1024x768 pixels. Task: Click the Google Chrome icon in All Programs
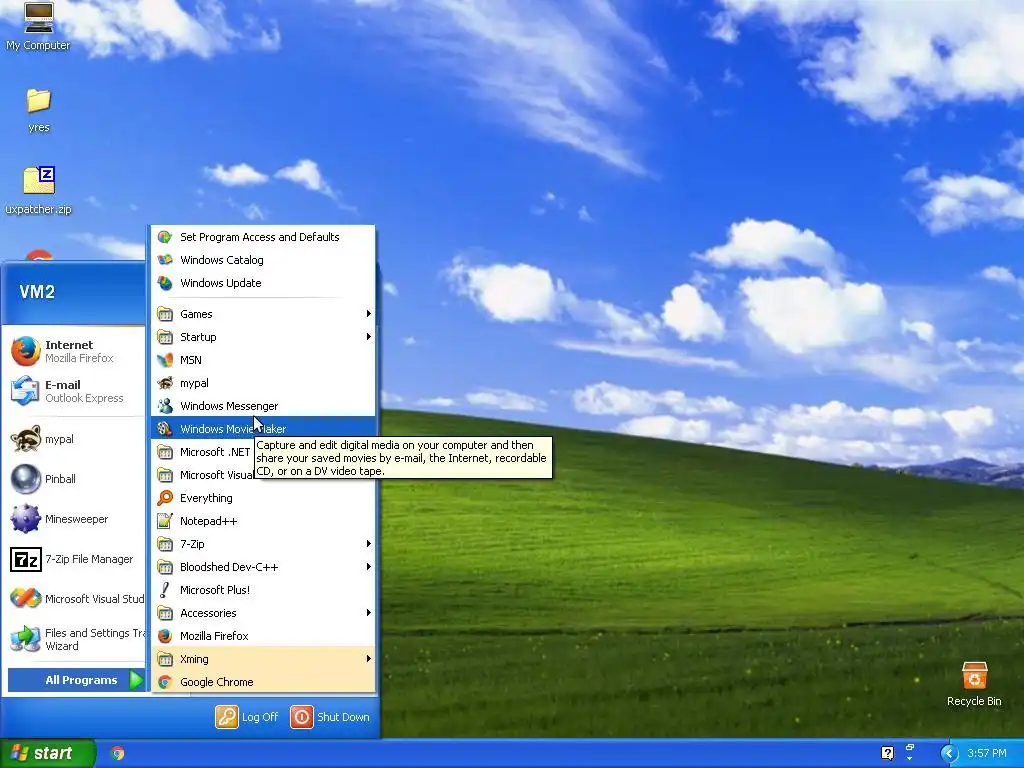(165, 682)
